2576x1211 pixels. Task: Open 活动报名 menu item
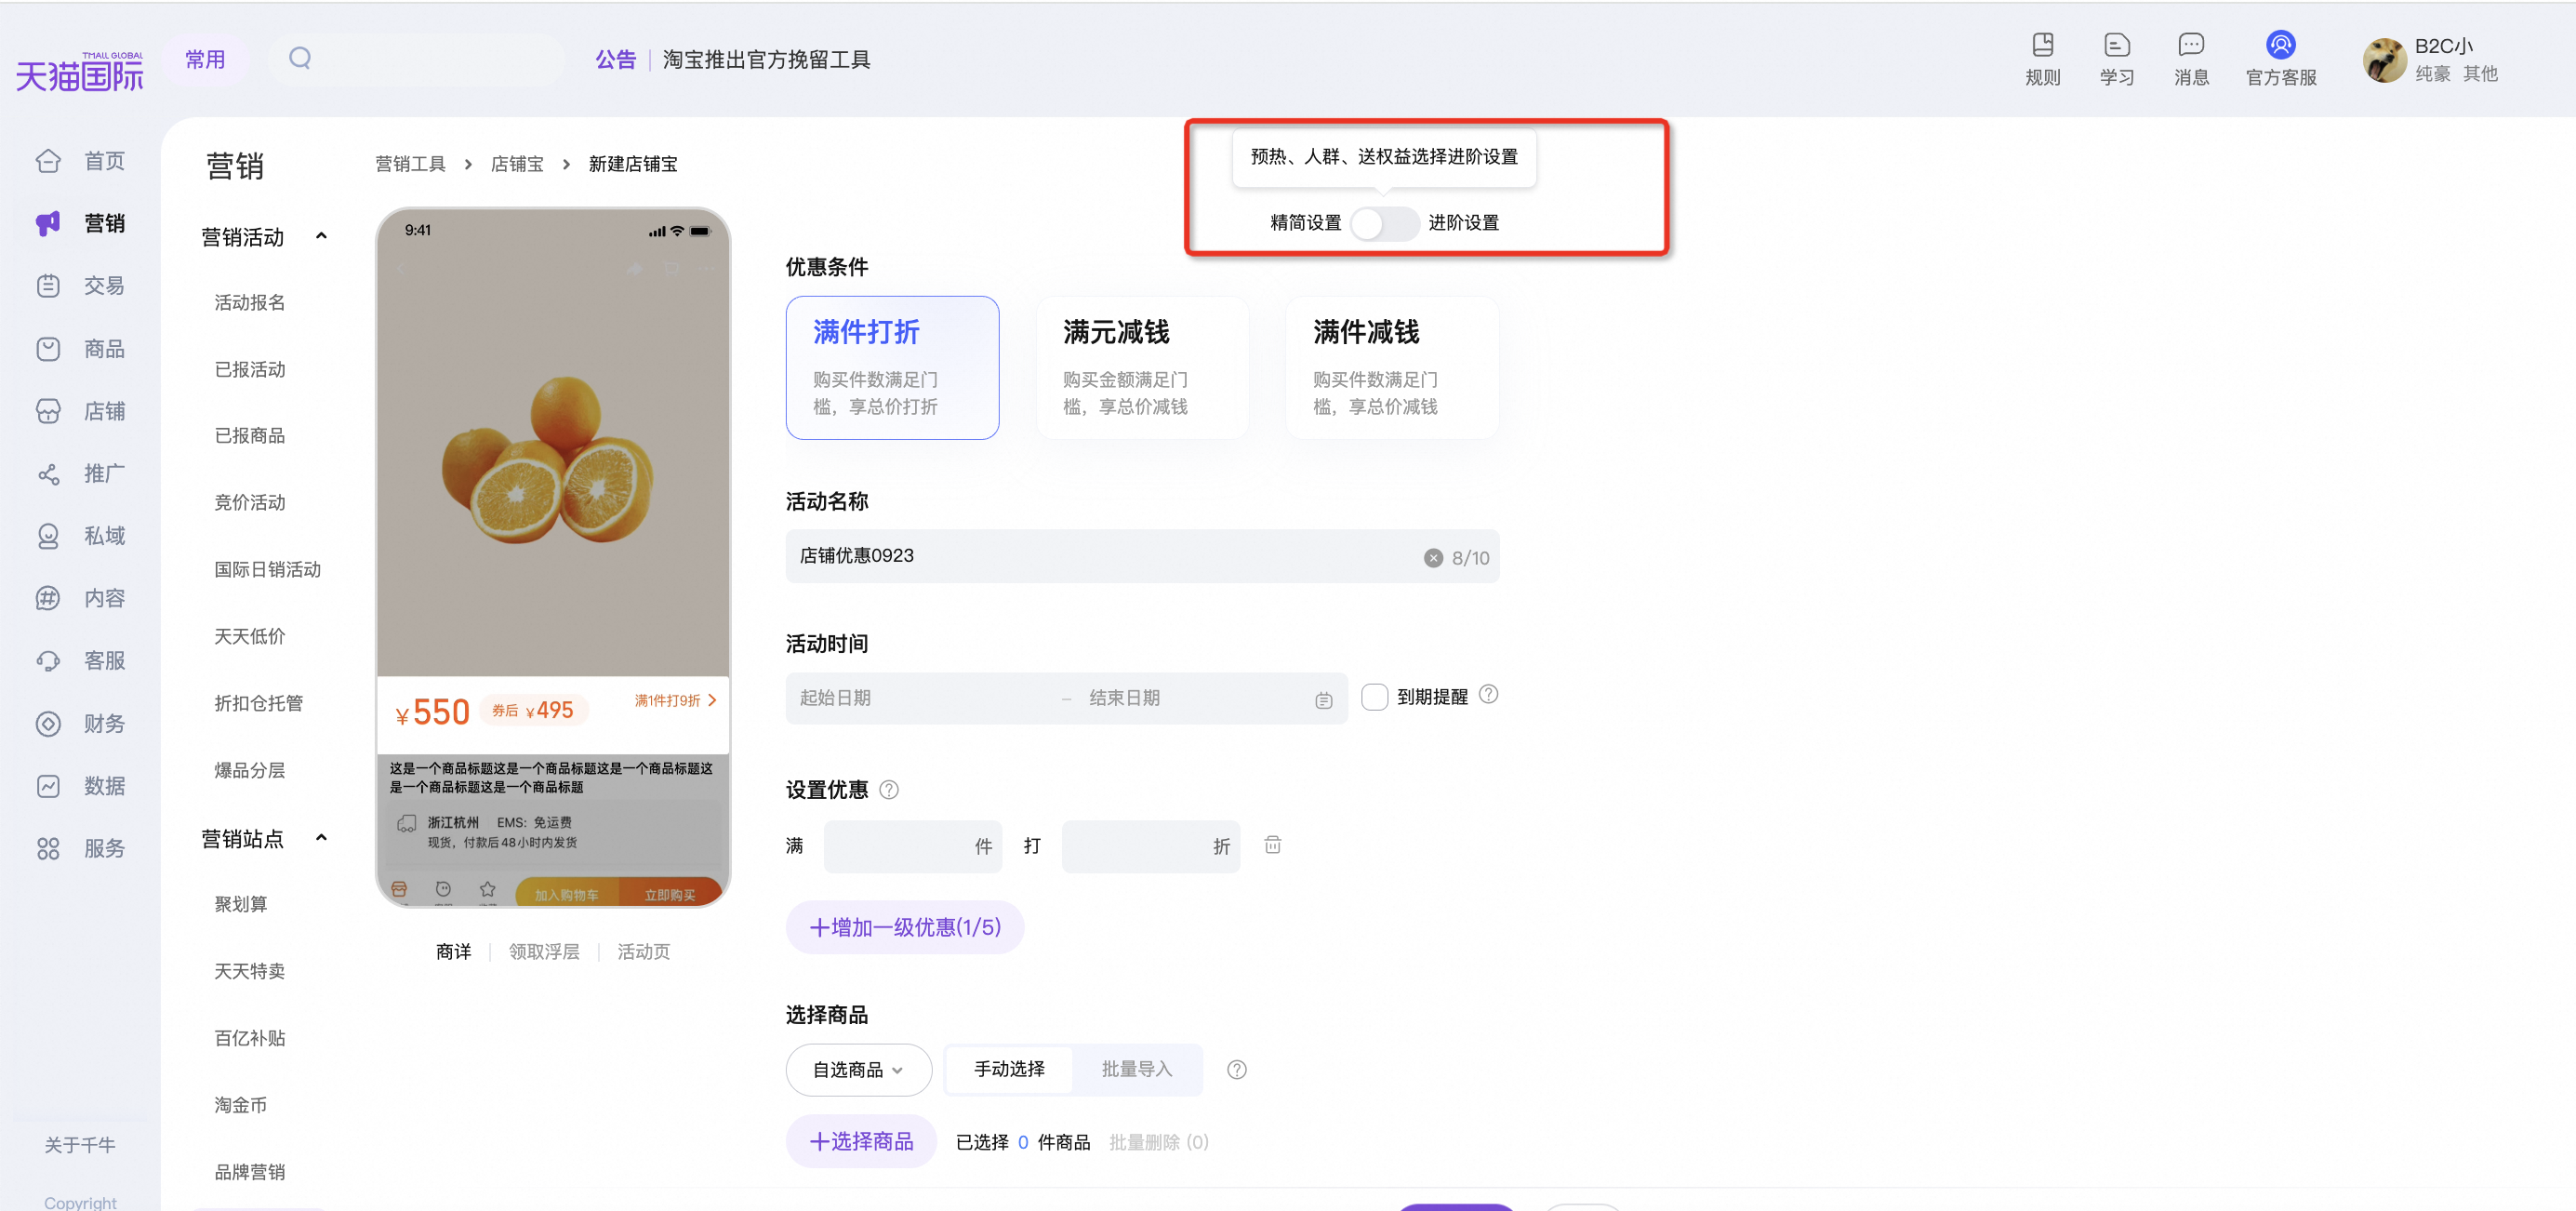250,302
